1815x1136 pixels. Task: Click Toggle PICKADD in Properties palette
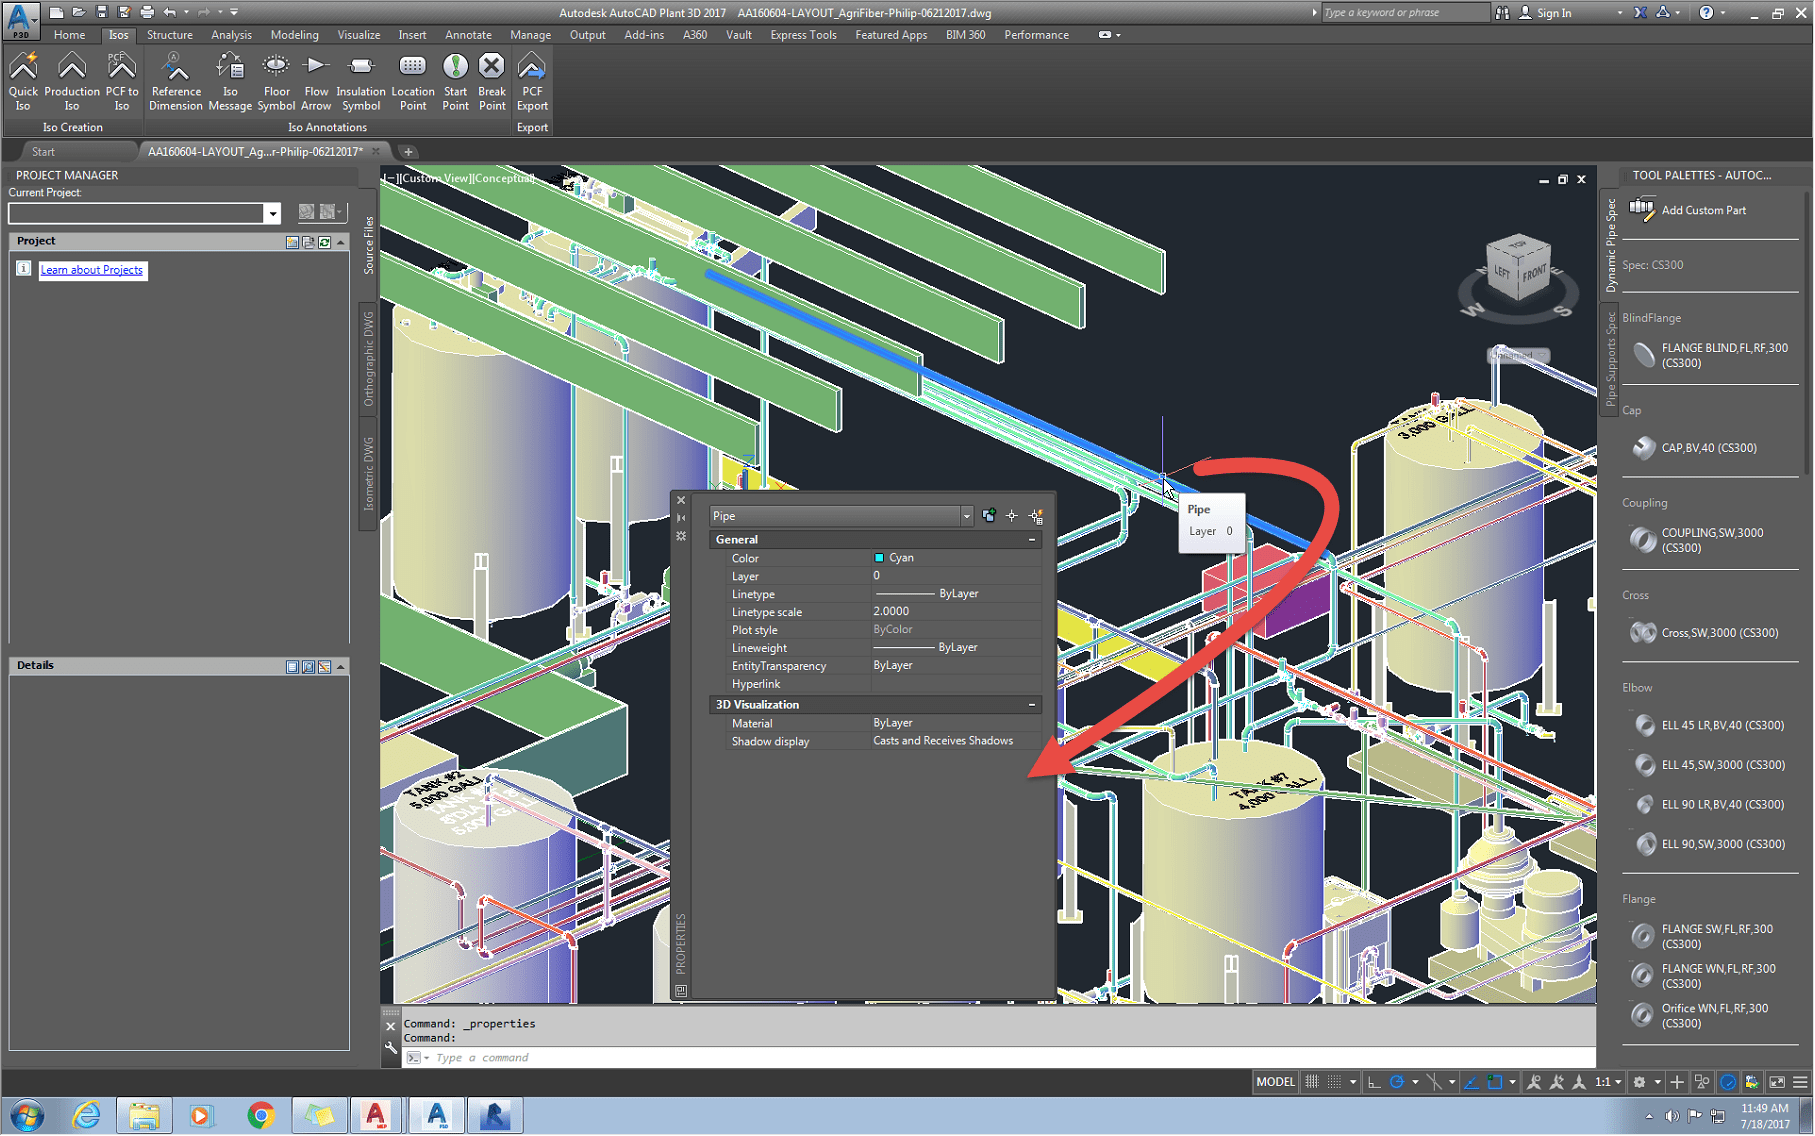(989, 516)
